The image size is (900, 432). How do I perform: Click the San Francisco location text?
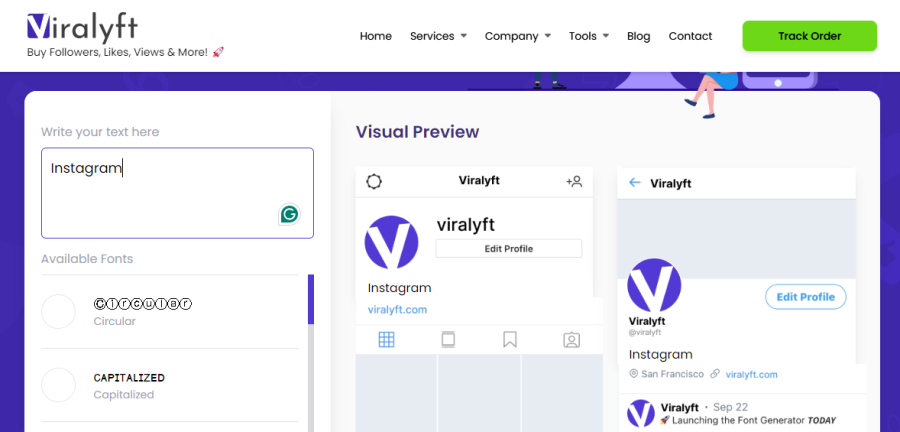coord(672,374)
